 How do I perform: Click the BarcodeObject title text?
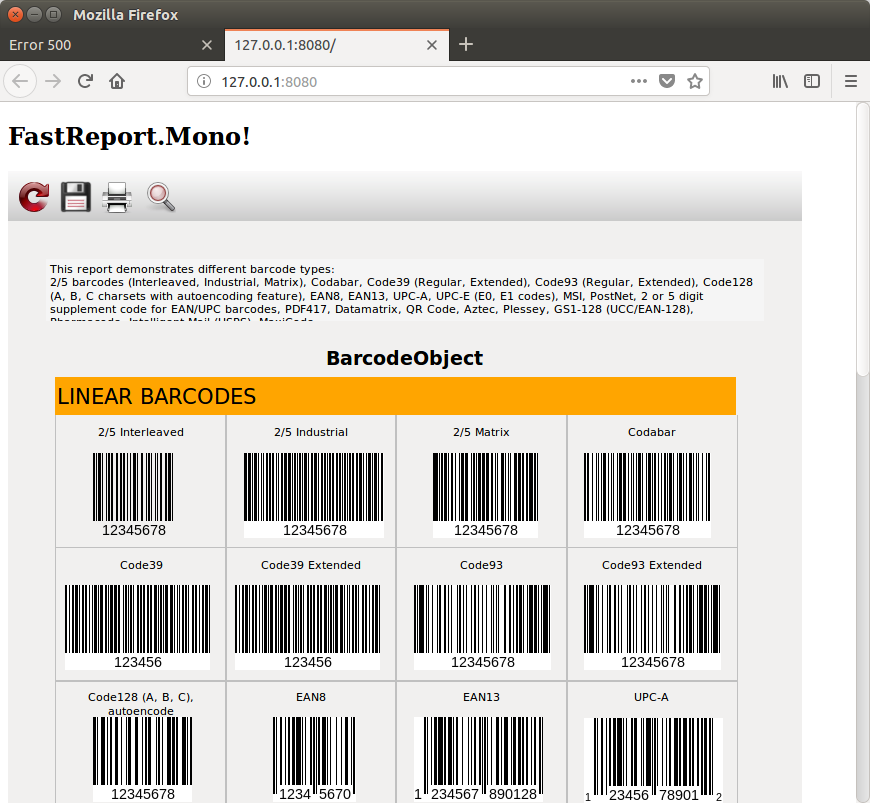pos(404,358)
